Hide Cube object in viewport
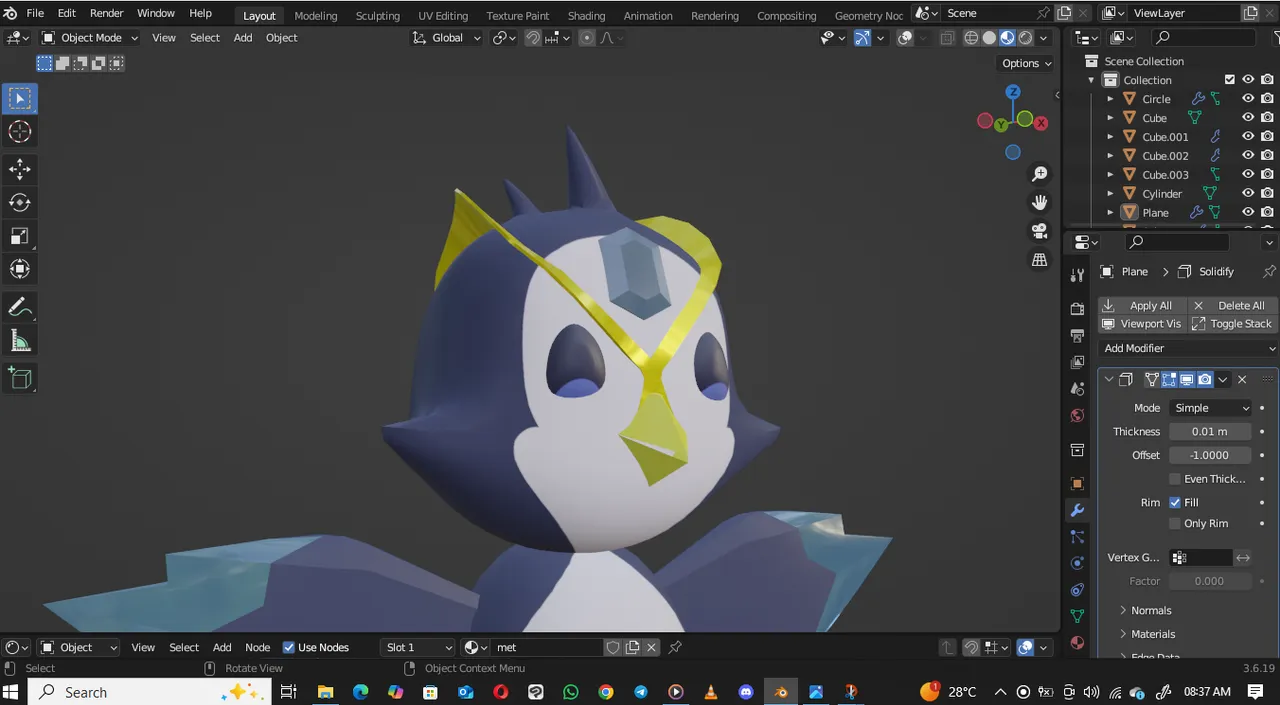The height and width of the screenshot is (705, 1280). (1248, 118)
